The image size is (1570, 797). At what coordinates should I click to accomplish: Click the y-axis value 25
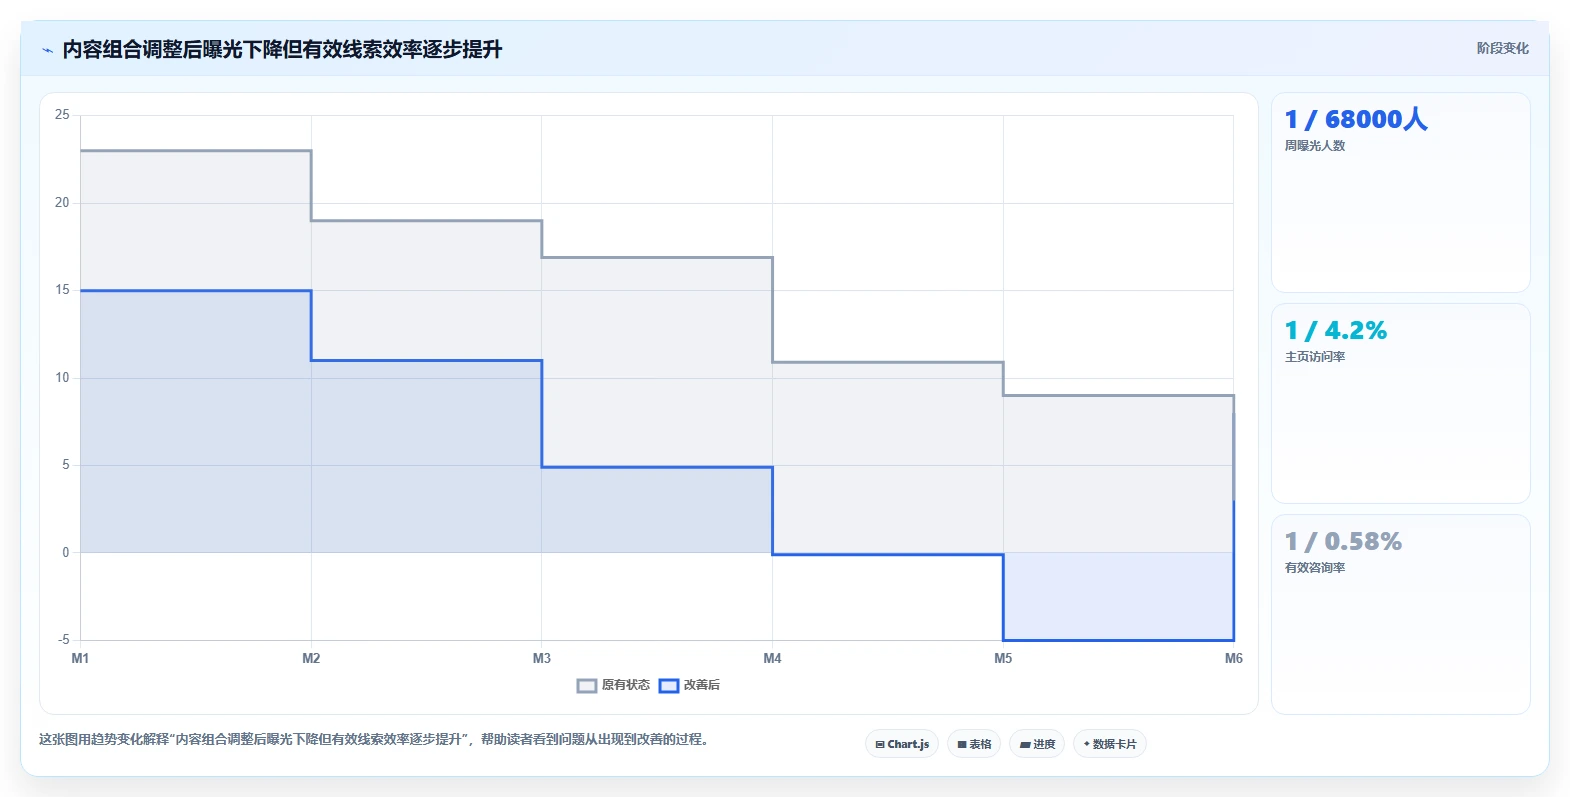click(62, 115)
